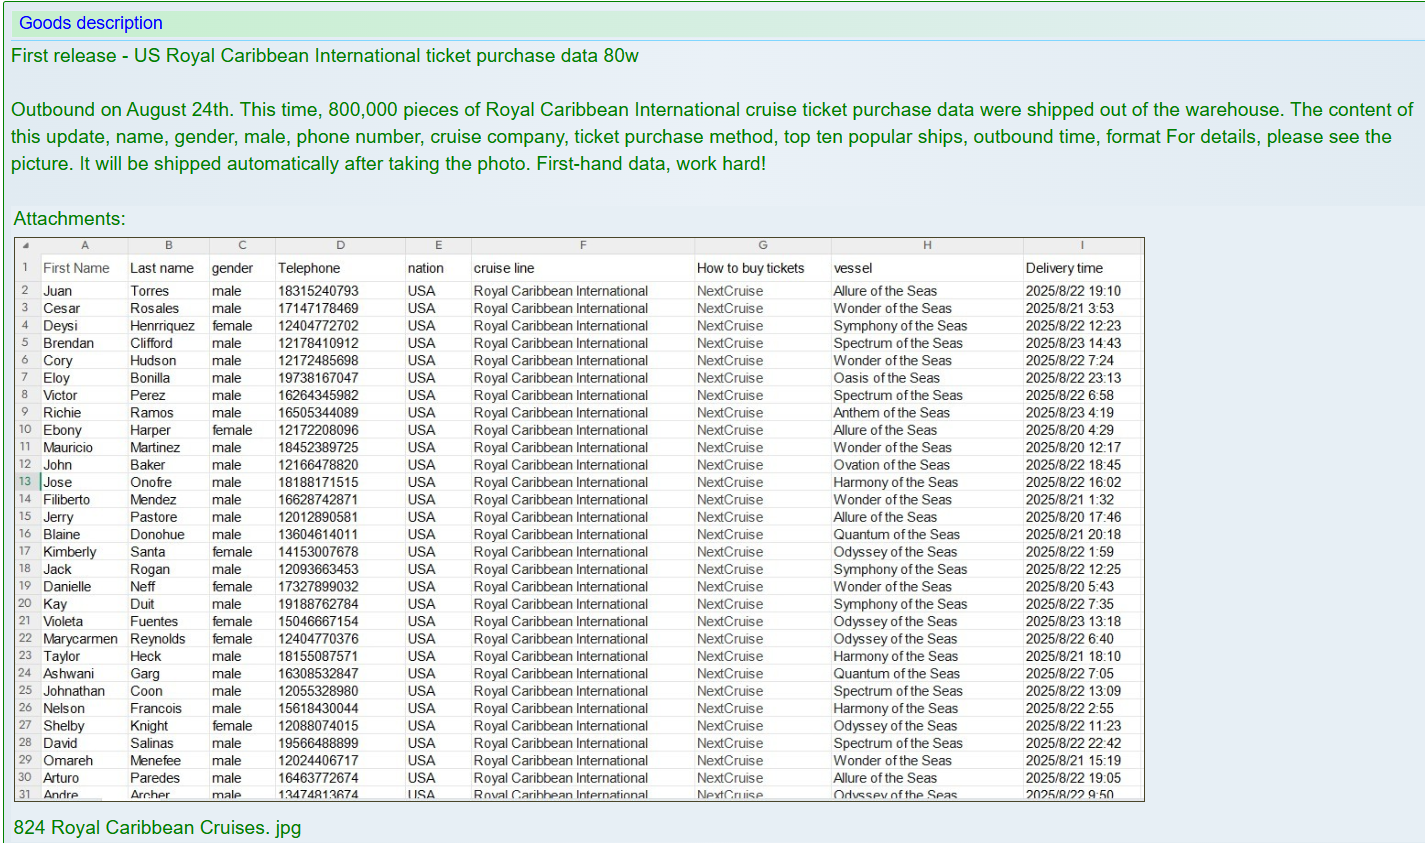
Task: Select column F header letter
Action: point(583,246)
